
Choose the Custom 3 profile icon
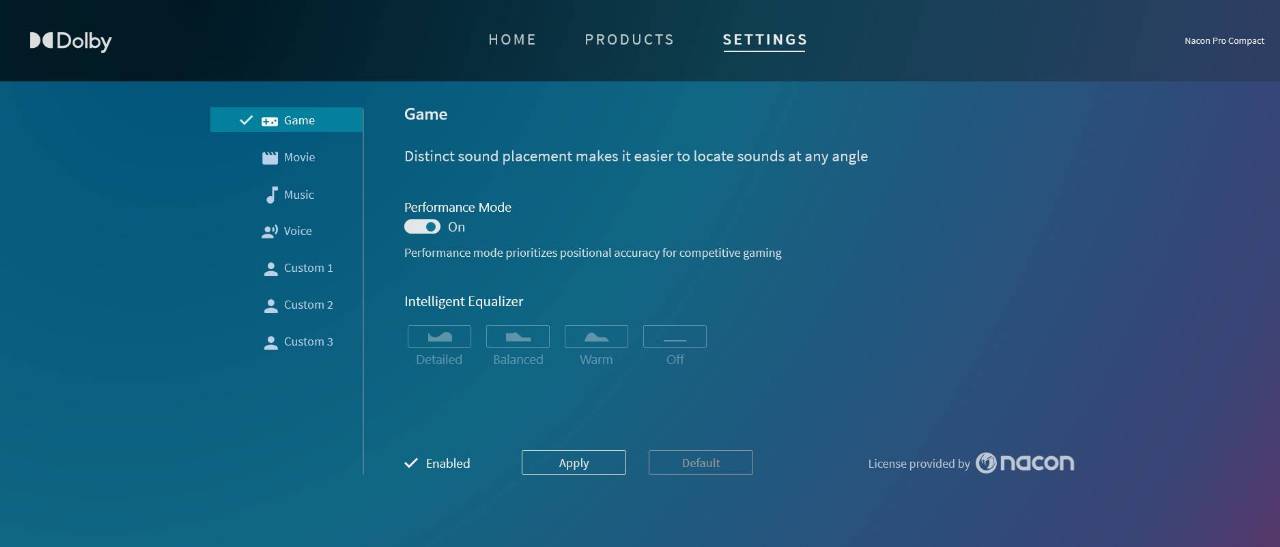270,343
